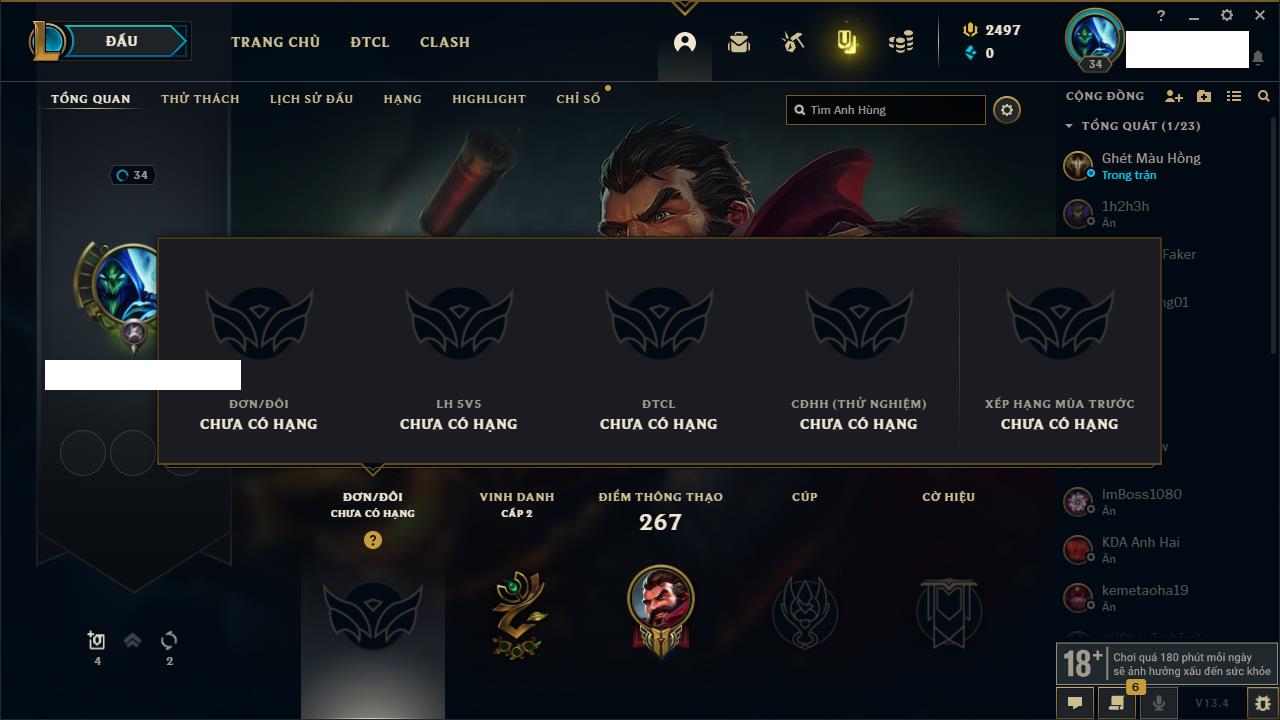The image size is (1280, 720).
Task: Open the Store coins icon
Action: point(901,42)
